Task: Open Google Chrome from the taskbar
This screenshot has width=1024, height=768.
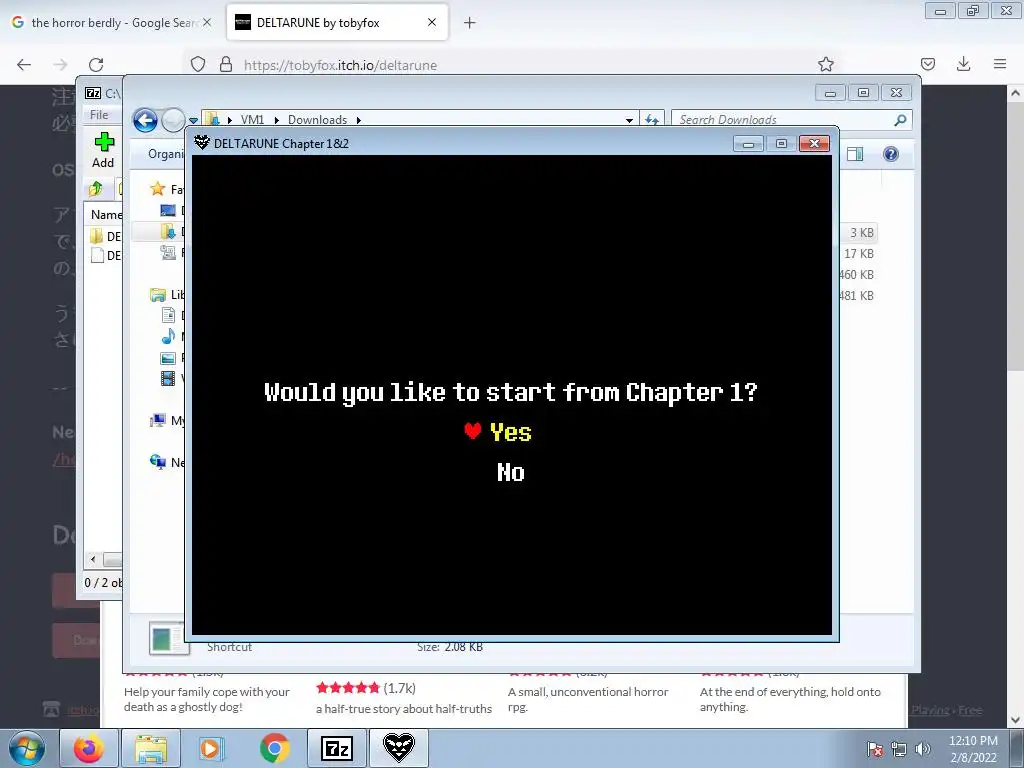Action: click(274, 748)
